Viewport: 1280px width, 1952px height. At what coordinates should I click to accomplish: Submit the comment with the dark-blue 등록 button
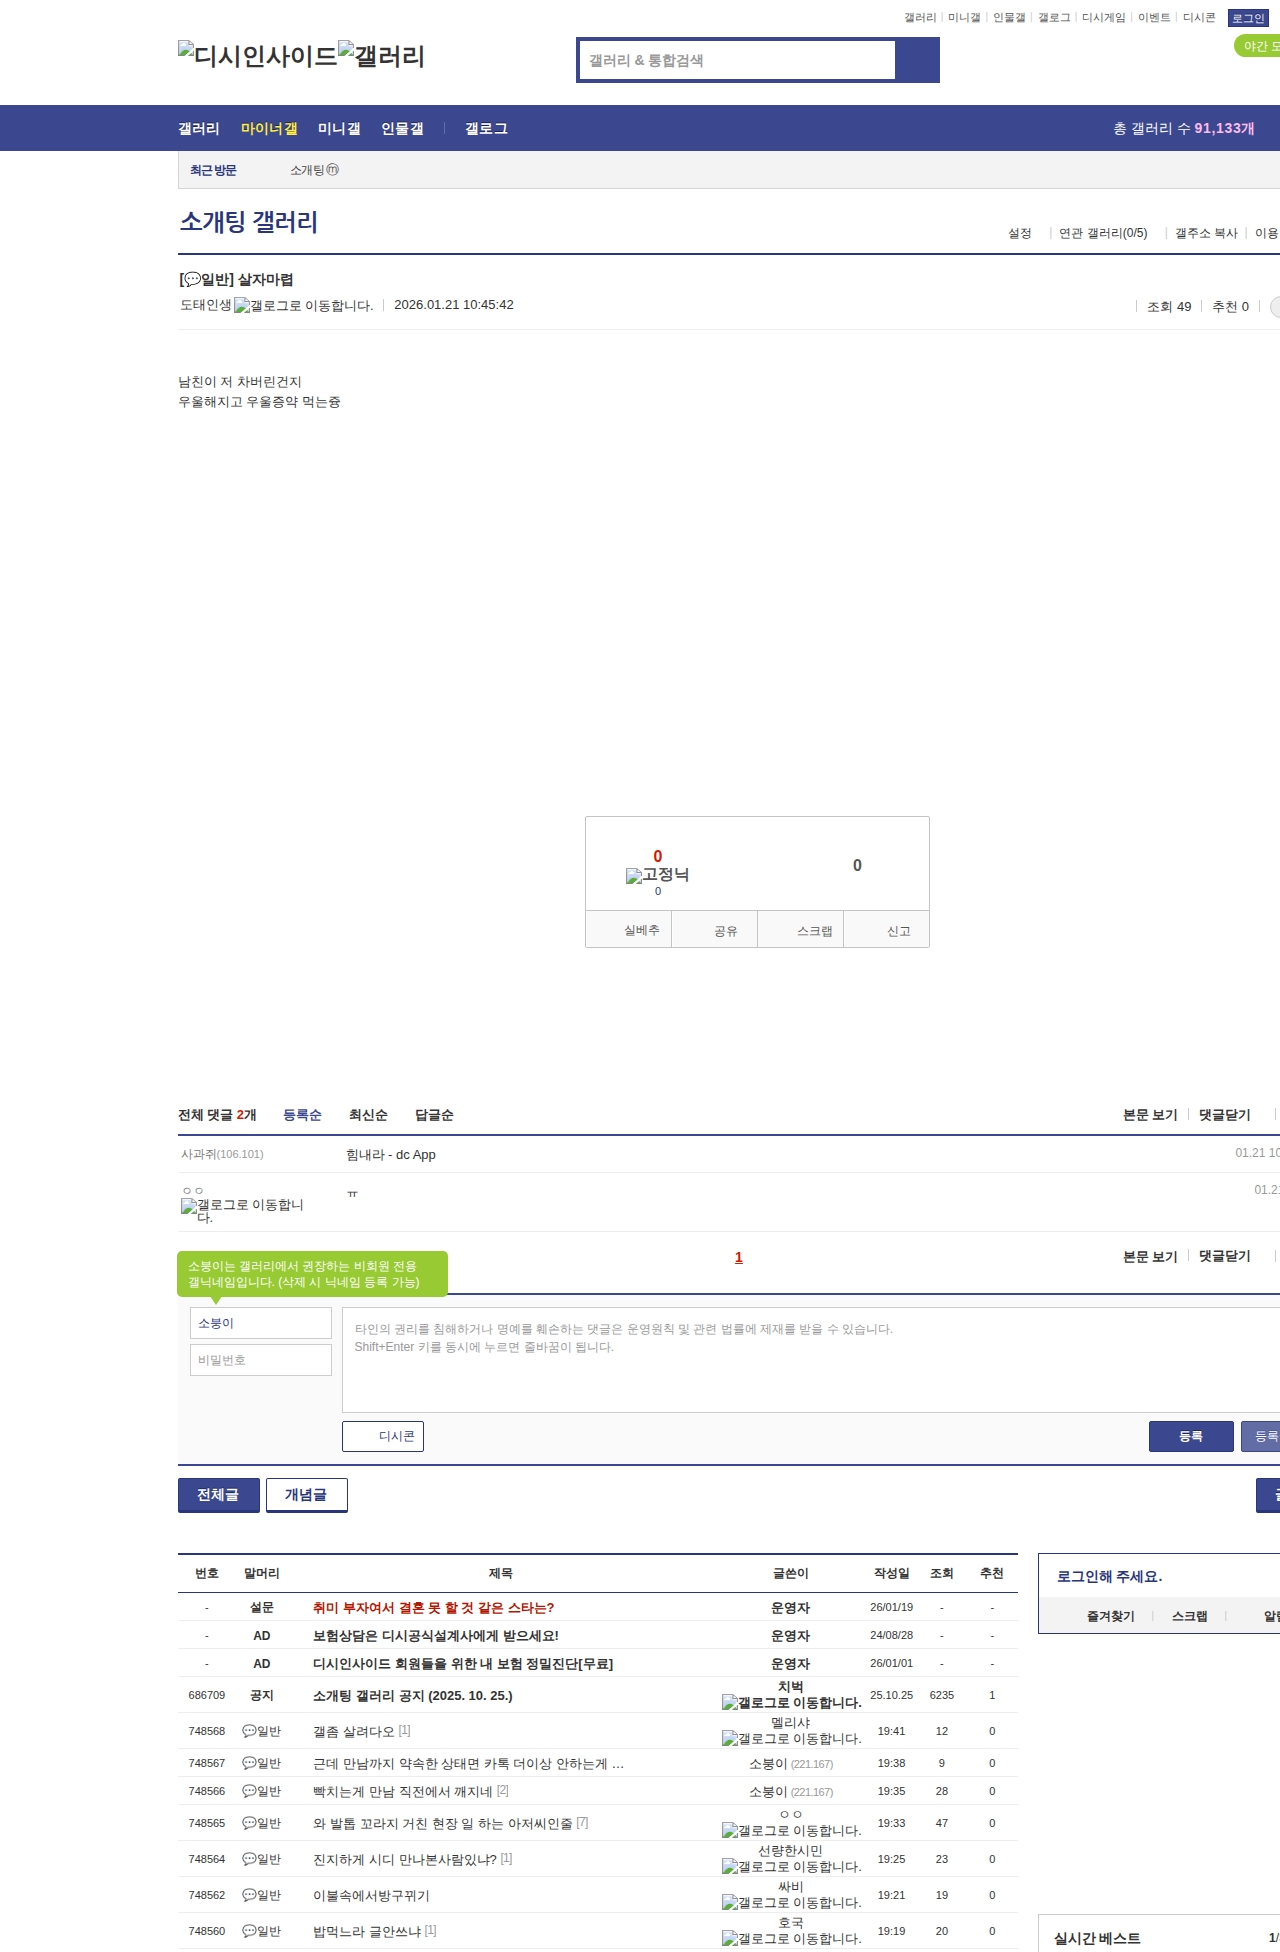1191,1436
